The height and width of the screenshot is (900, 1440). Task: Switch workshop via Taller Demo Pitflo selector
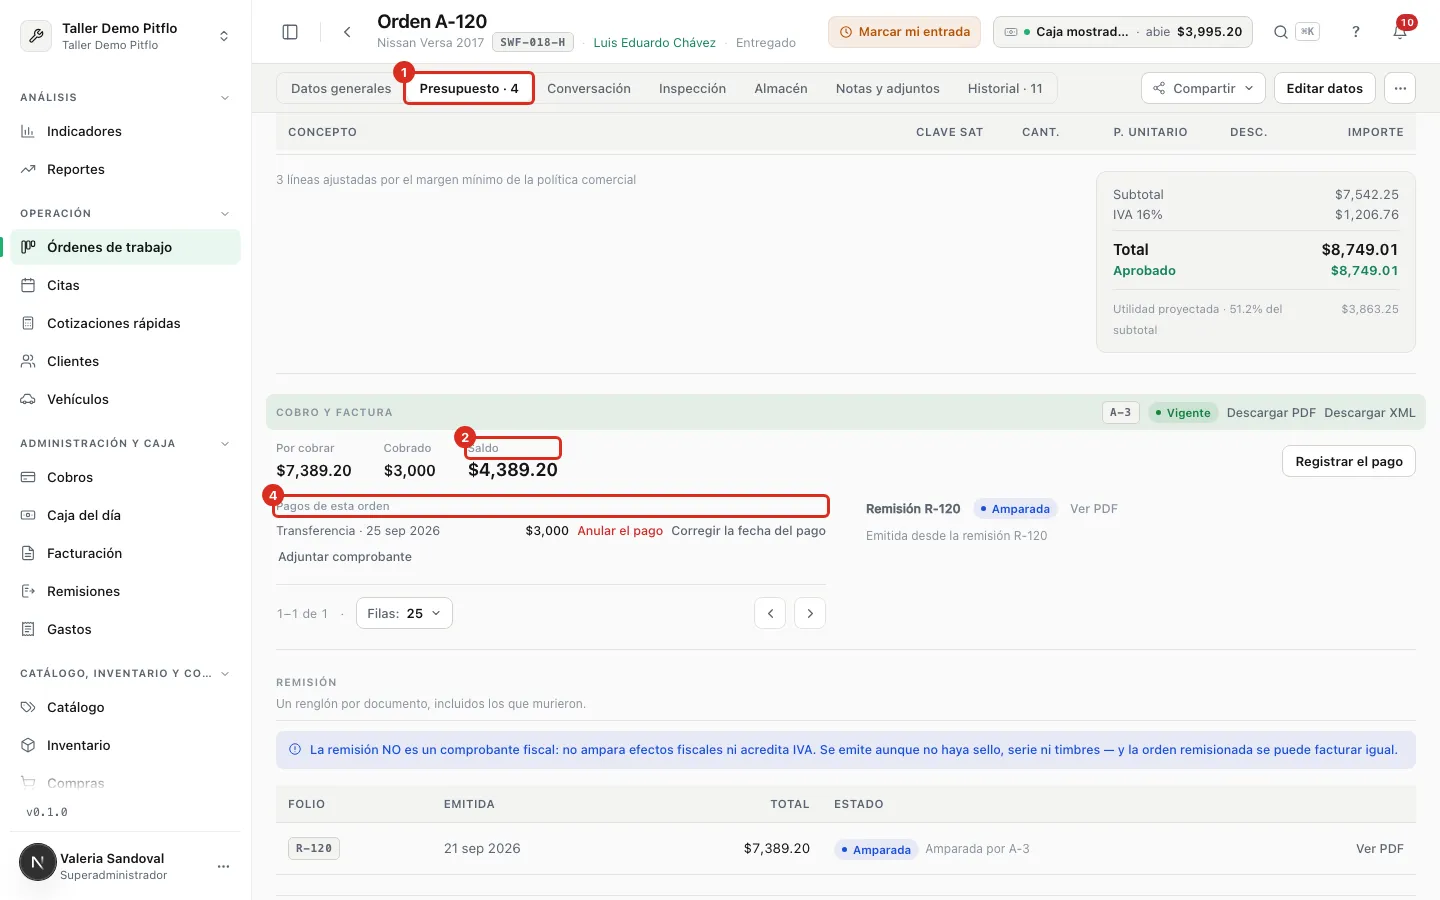coord(126,36)
